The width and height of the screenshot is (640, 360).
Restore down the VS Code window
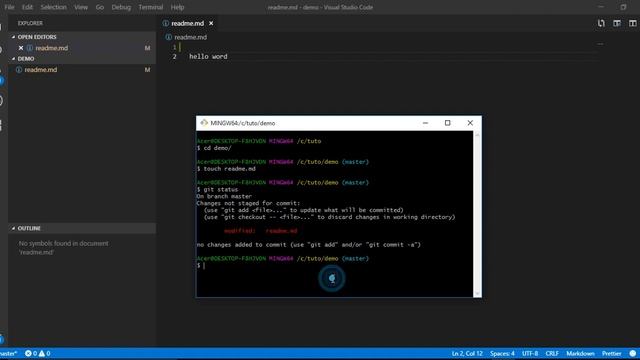623,7
